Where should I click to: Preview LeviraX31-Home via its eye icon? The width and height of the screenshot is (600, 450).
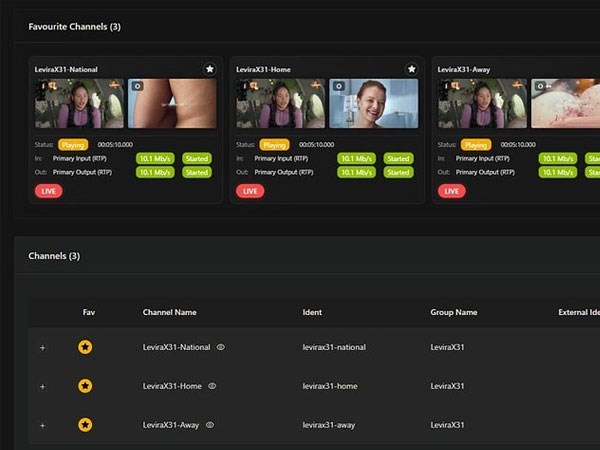tap(212, 386)
